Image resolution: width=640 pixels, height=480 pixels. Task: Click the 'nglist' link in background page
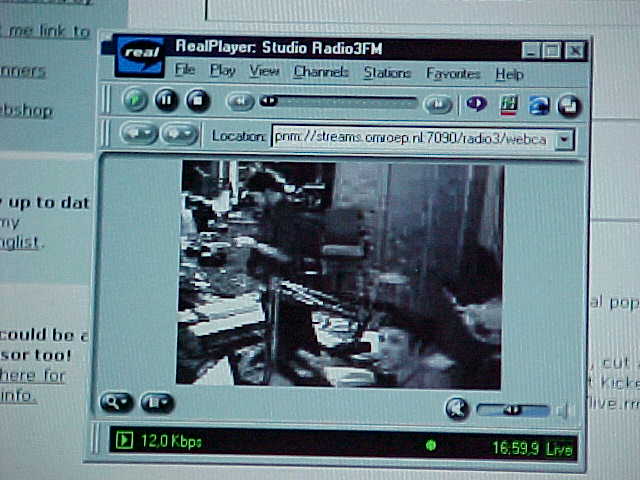[20, 242]
